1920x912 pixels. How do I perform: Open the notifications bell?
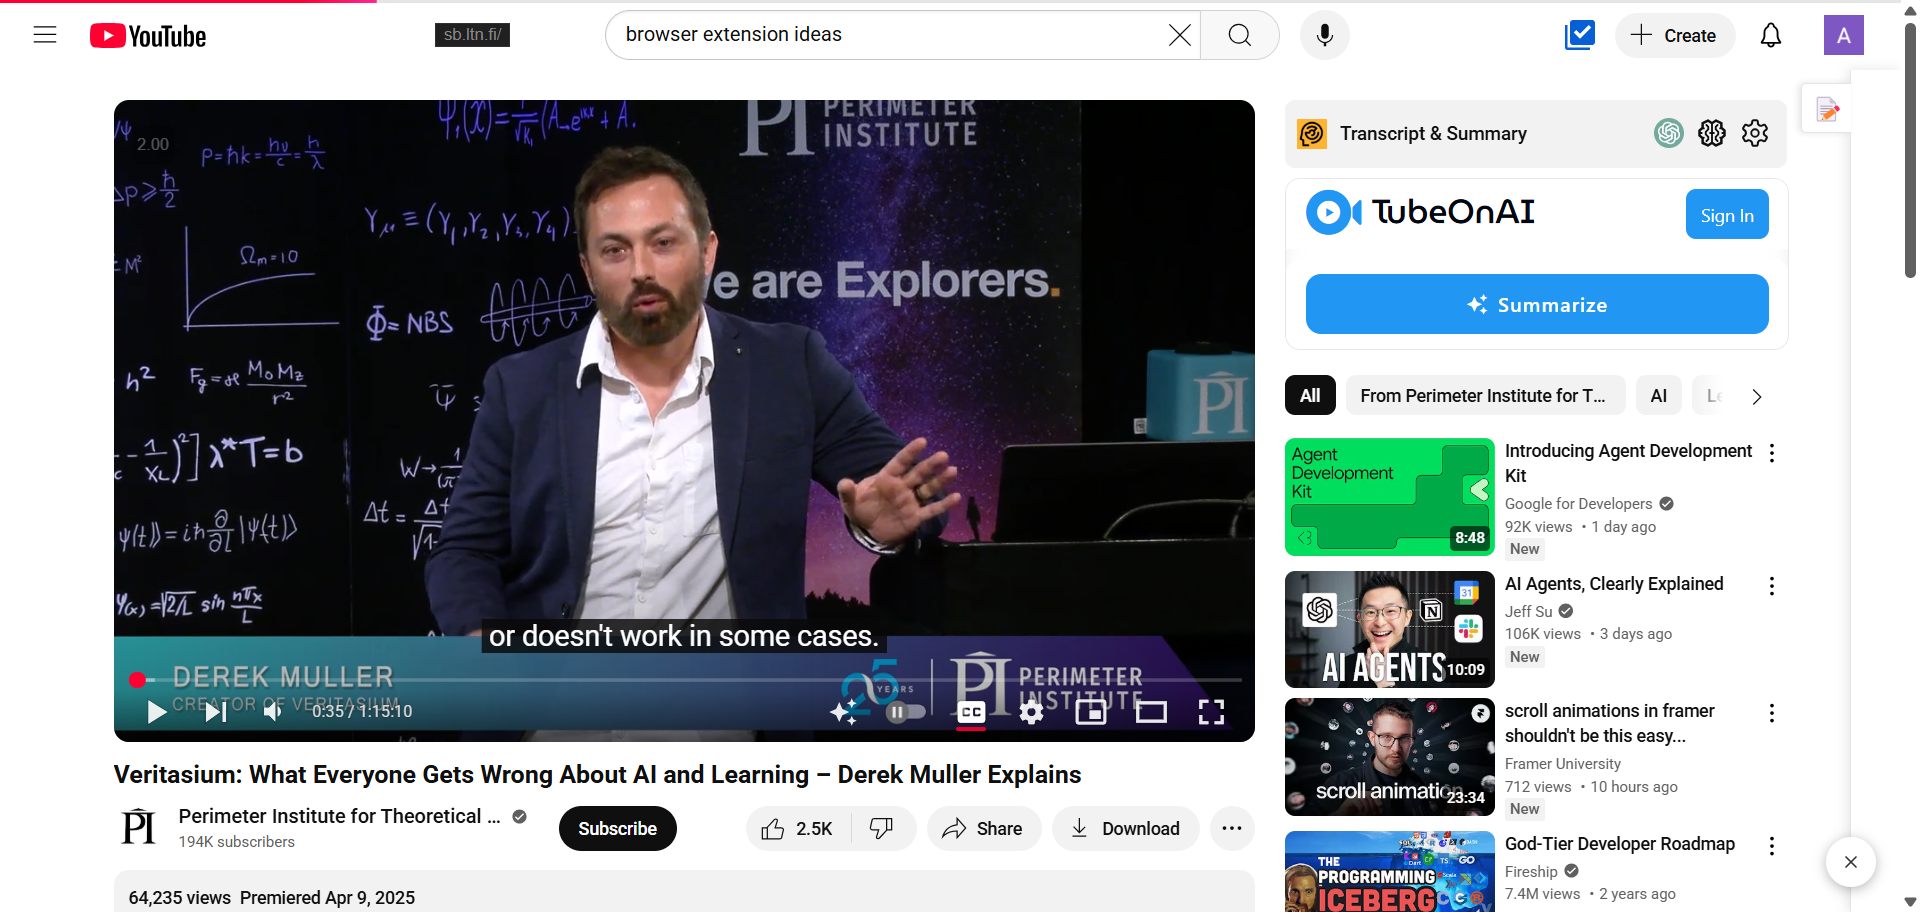1771,35
